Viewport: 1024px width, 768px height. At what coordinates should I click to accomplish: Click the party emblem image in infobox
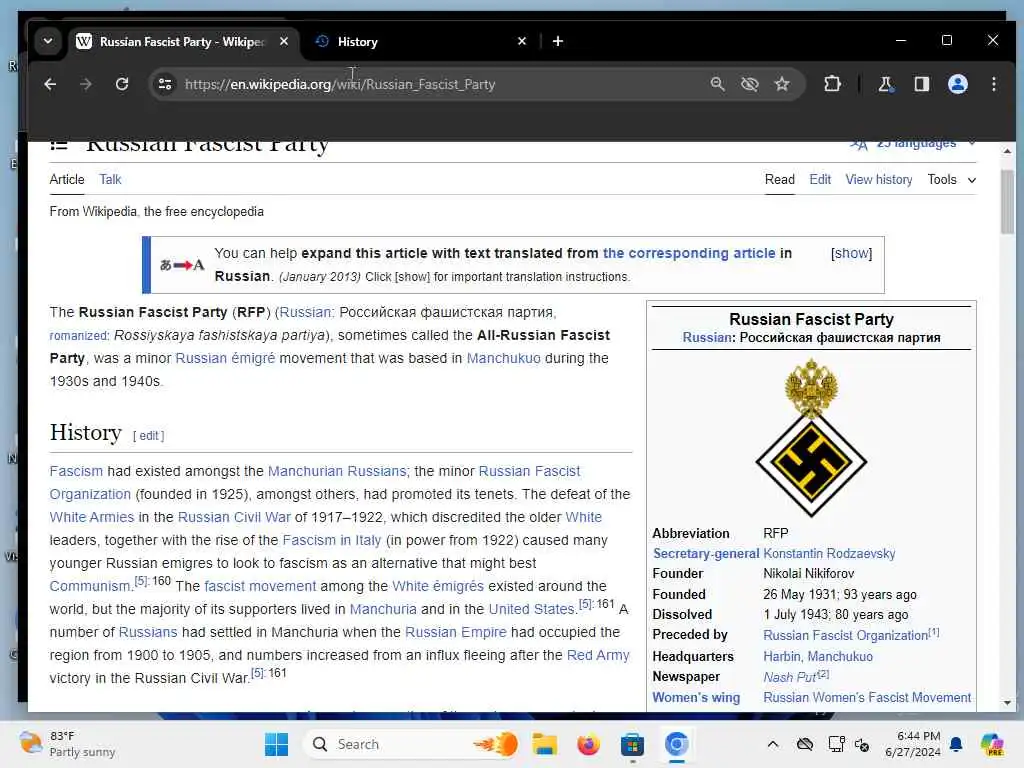point(811,438)
